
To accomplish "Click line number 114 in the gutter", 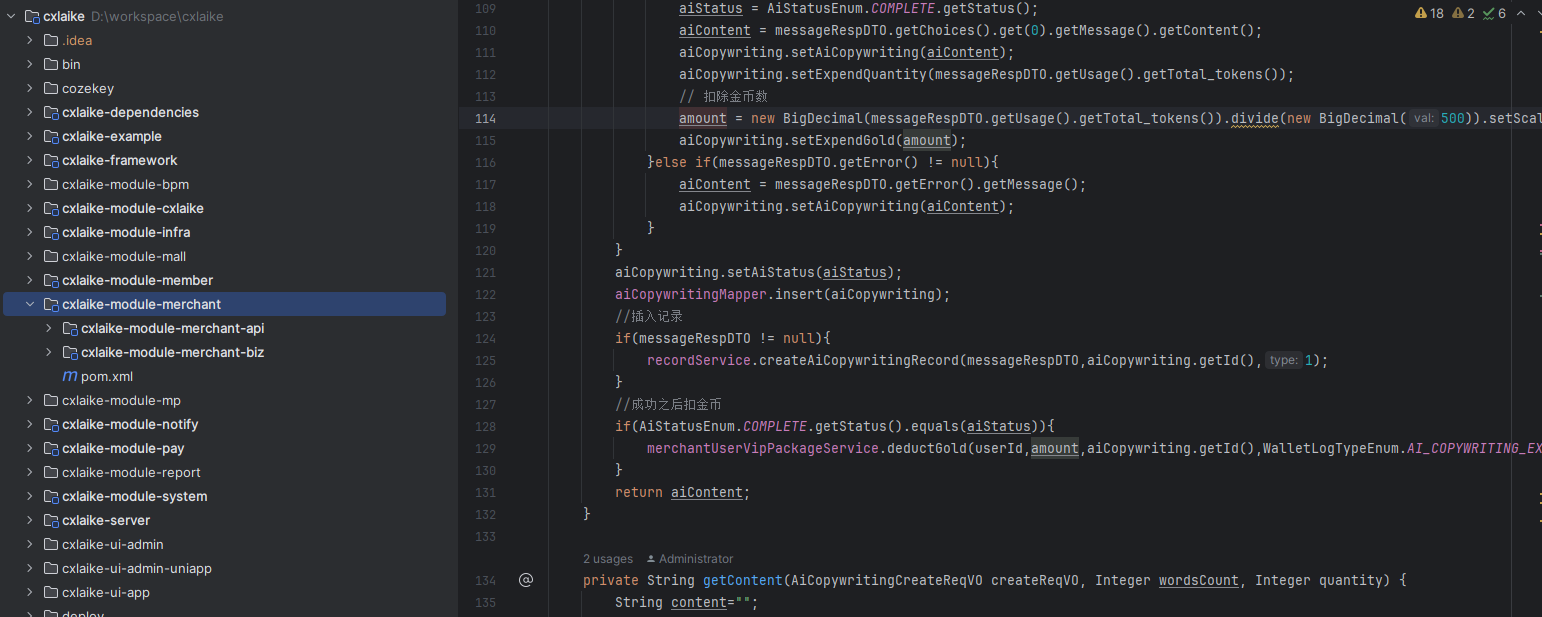I will point(484,118).
